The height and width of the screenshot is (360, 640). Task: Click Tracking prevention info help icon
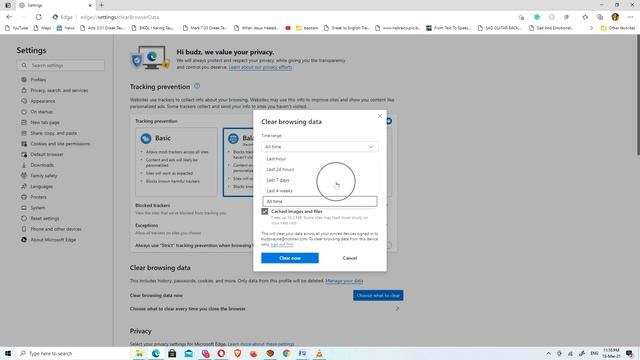point(197,86)
